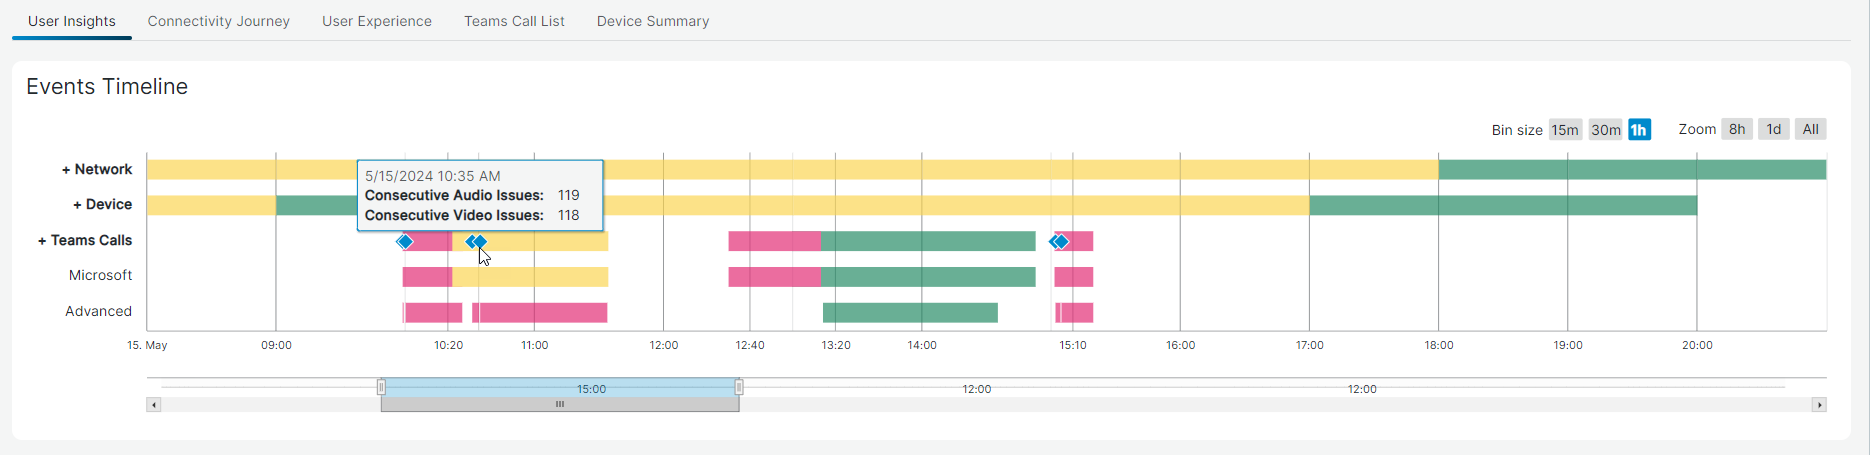Open the Device Summary tab
The width and height of the screenshot is (1870, 455).
[653, 21]
